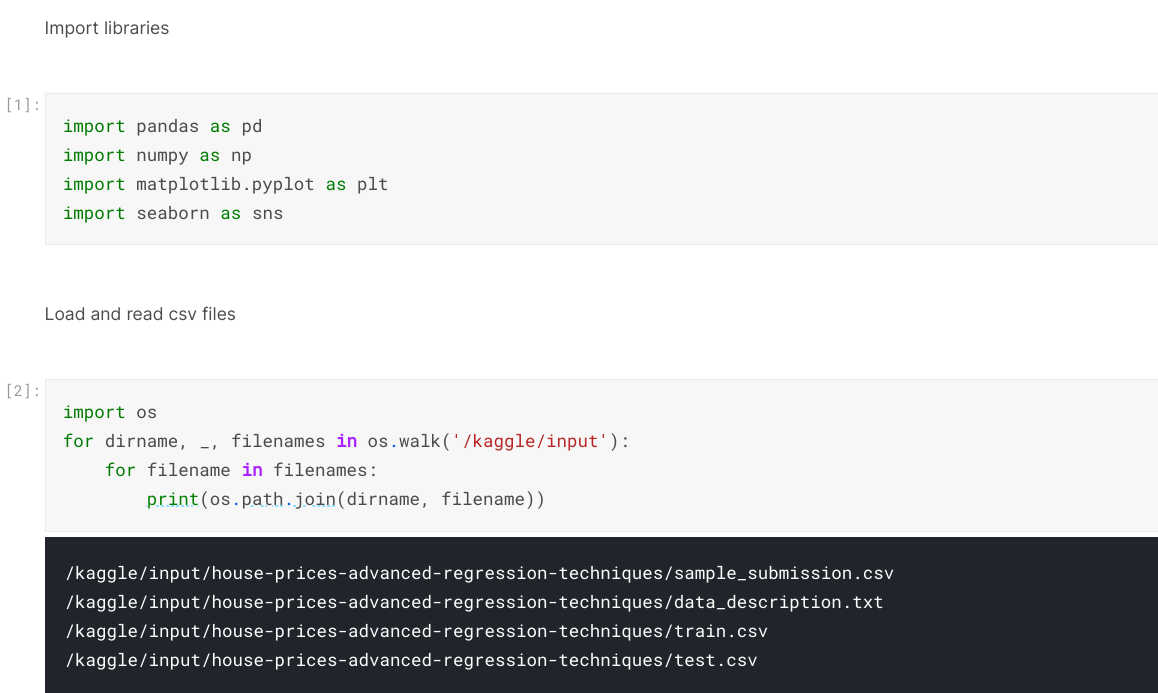Click the "dirname" variable in the for loop
The width and height of the screenshot is (1158, 693).
coord(141,441)
